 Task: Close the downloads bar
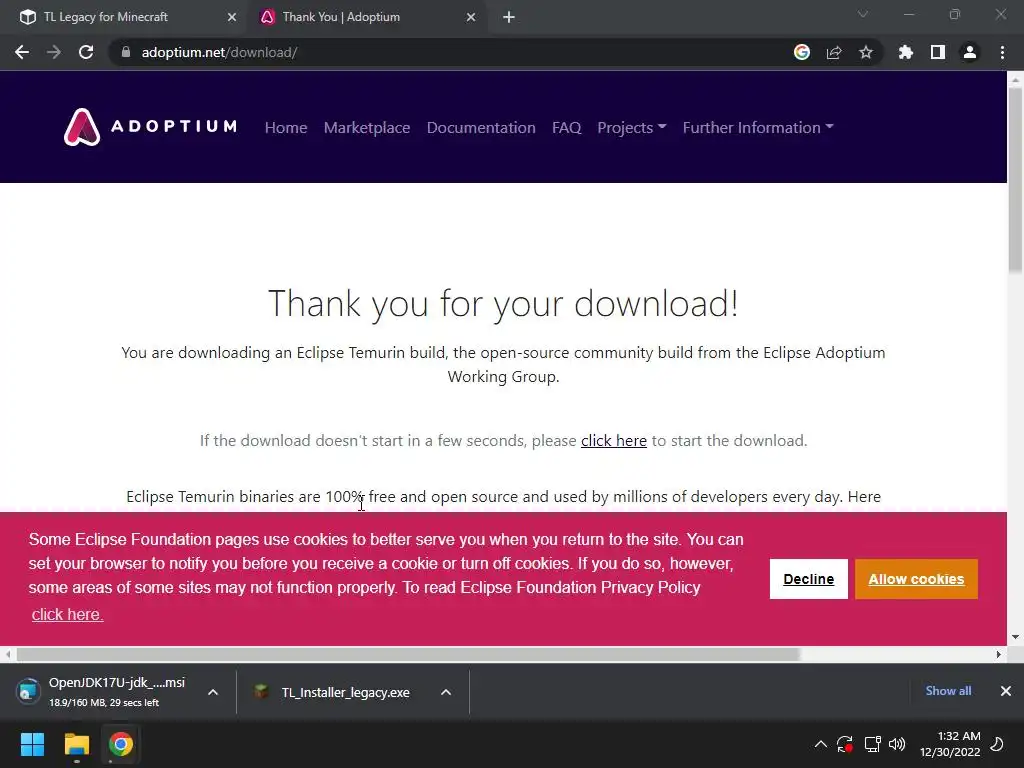[x=1006, y=690]
